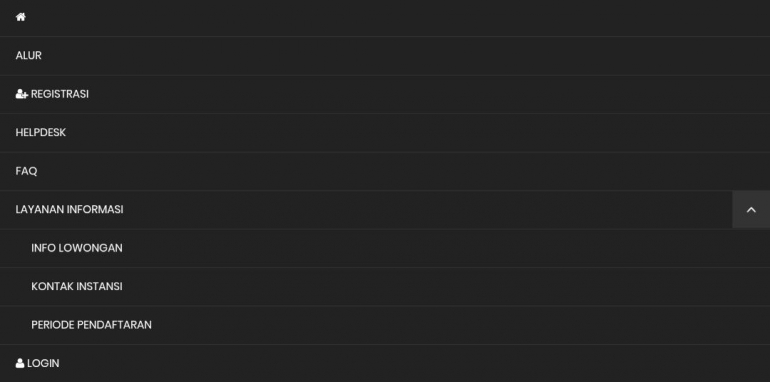Click the LAYANAN INFORMASI label
This screenshot has height=382, width=770.
pyautogui.click(x=69, y=210)
